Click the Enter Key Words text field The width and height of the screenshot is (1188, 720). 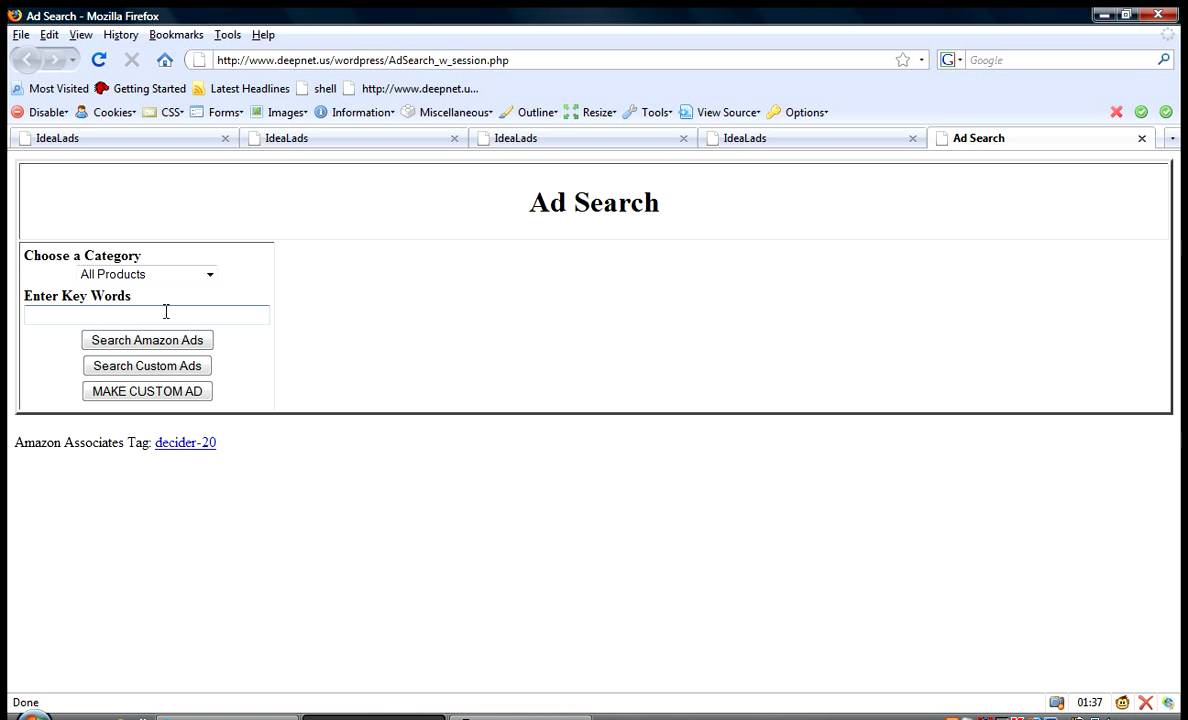pyautogui.click(x=146, y=315)
